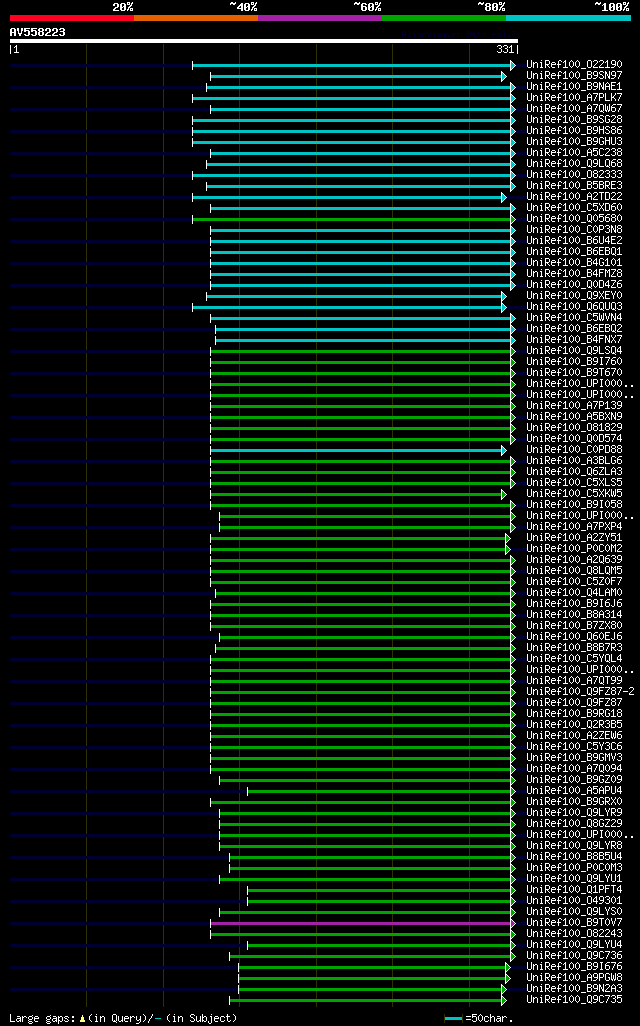Select UniRef100_B9I760 in the hit list
Image resolution: width=640 pixels, height=1026 pixels.
click(x=574, y=361)
